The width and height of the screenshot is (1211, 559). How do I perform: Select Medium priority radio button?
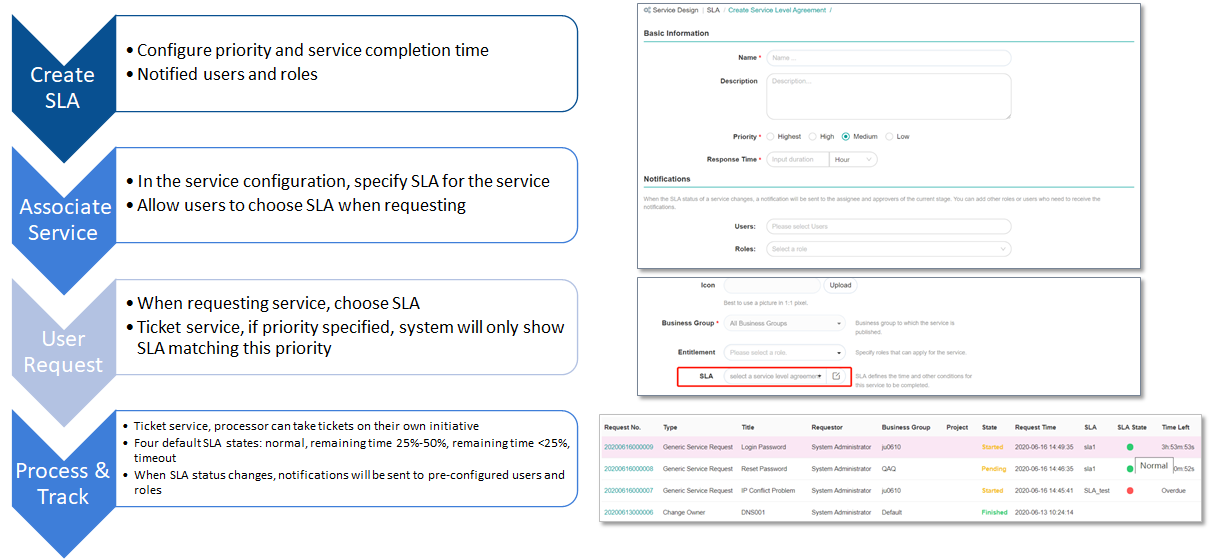[846, 136]
